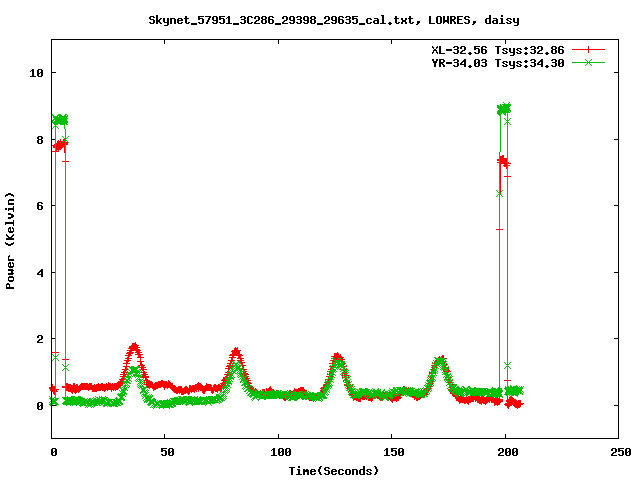Click the green line sample in the legend
Screen dimensions: 640x480
589,62
